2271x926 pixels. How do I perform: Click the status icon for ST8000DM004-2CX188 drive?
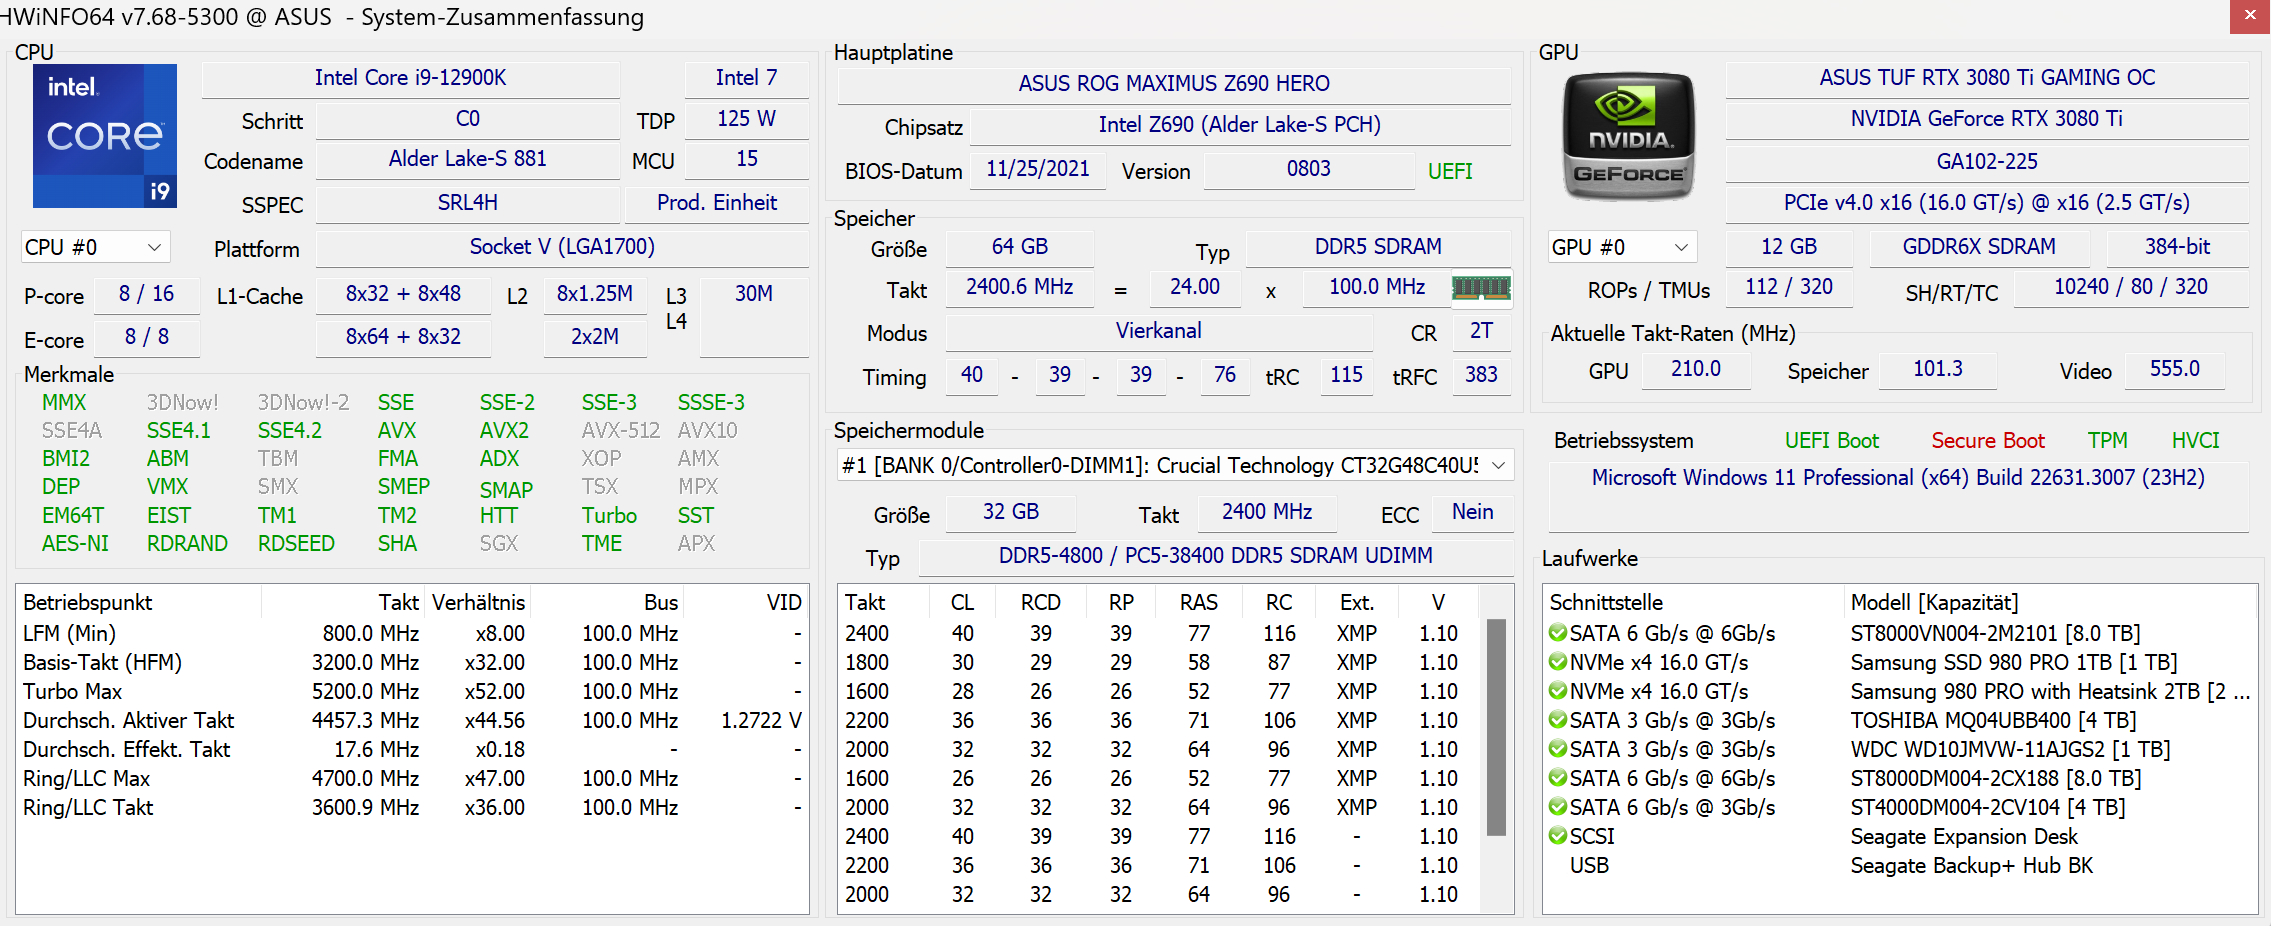tap(1558, 778)
